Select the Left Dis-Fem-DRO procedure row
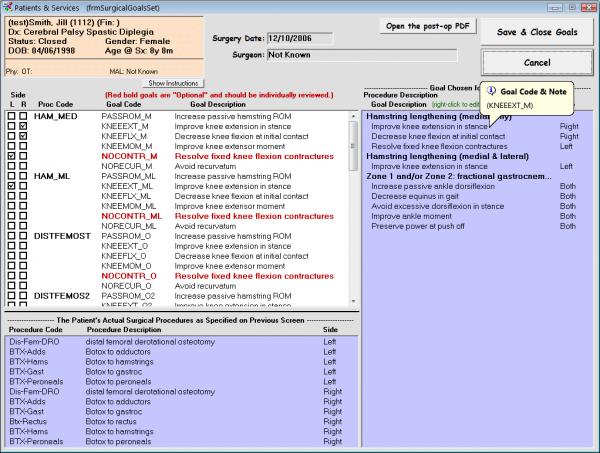The image size is (600, 453). [x=182, y=342]
